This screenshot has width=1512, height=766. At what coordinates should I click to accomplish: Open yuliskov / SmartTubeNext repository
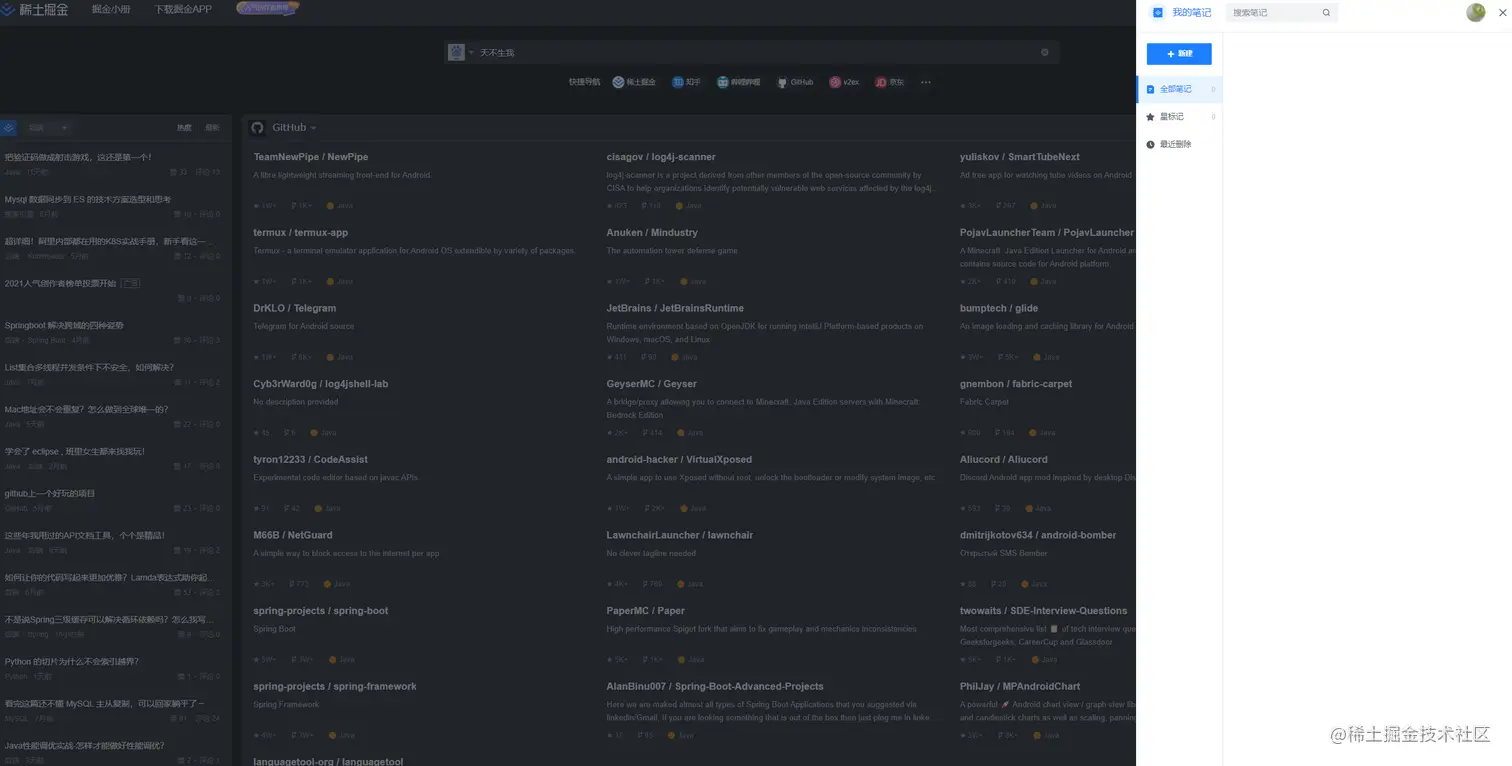coord(1020,157)
